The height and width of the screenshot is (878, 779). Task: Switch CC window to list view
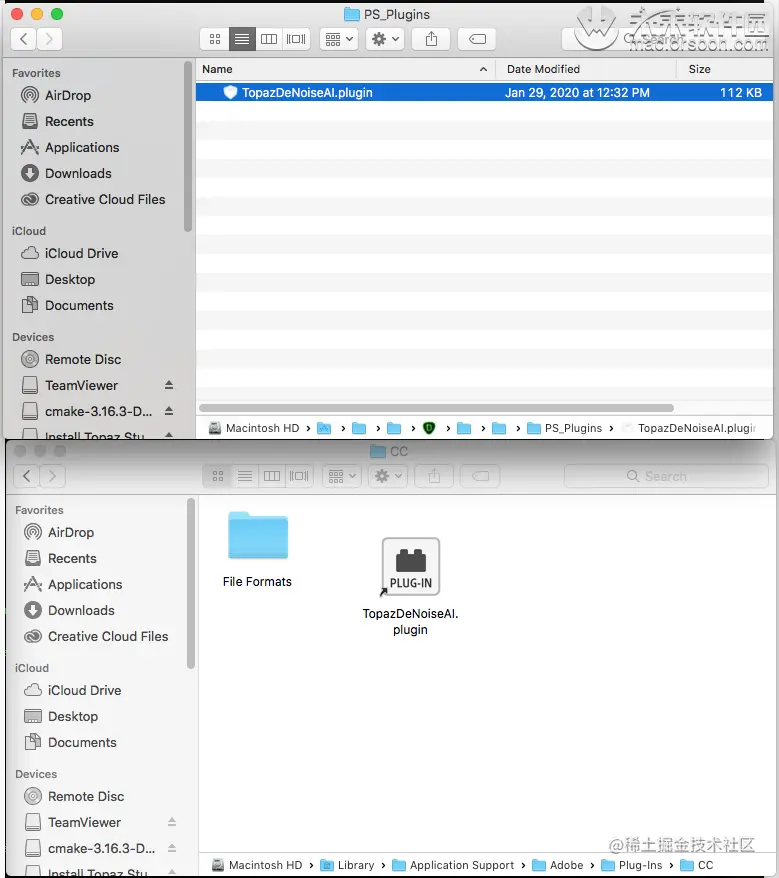pyautogui.click(x=245, y=477)
